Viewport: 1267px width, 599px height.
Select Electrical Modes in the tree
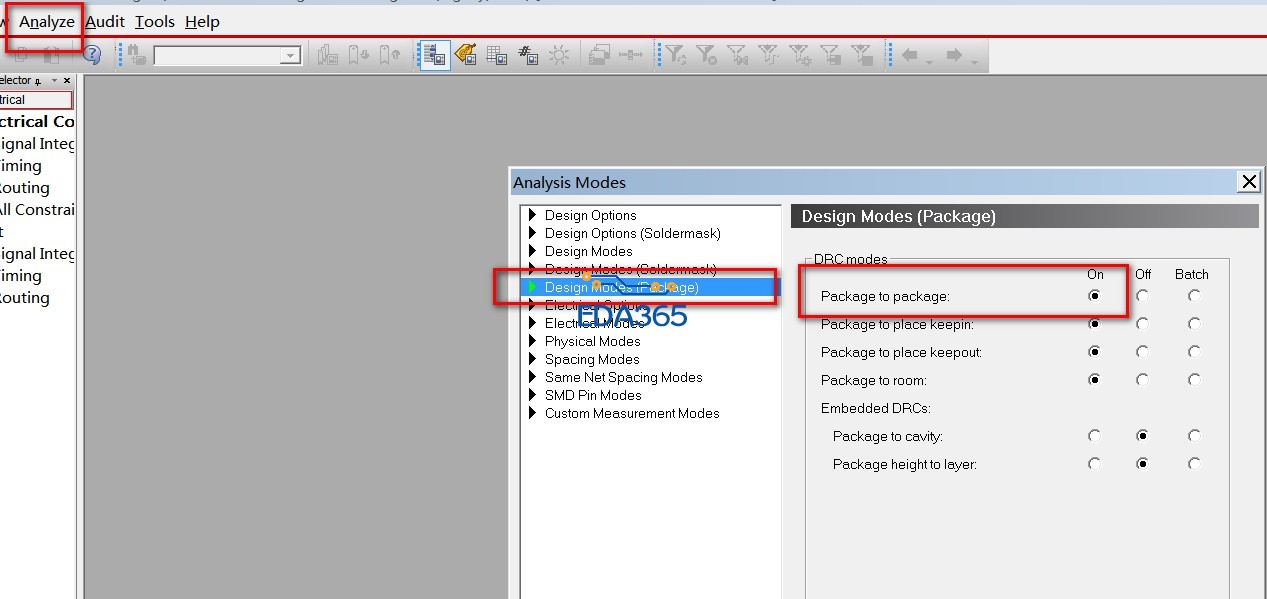595,323
